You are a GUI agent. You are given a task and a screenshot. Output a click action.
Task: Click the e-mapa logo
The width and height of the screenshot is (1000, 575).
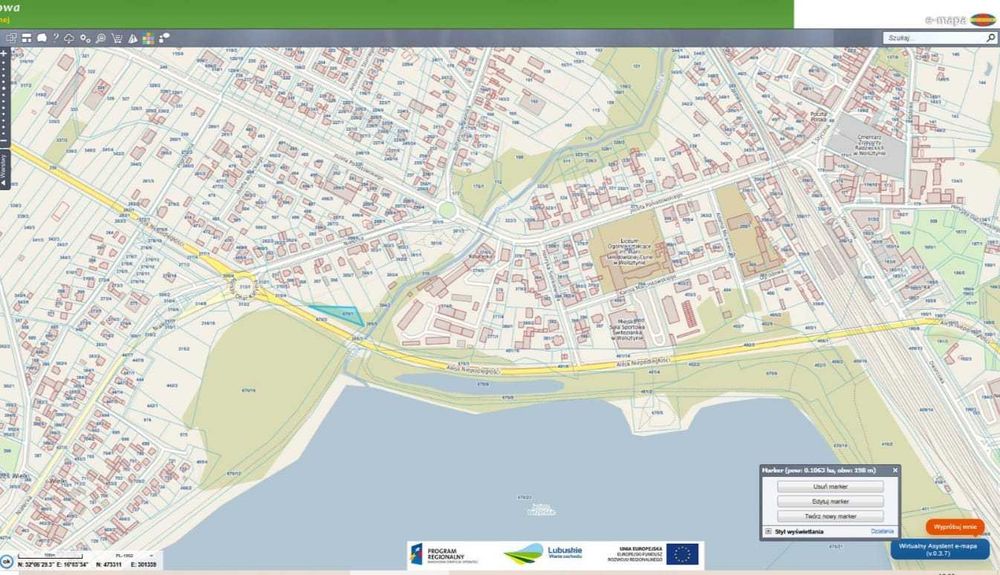point(960,20)
